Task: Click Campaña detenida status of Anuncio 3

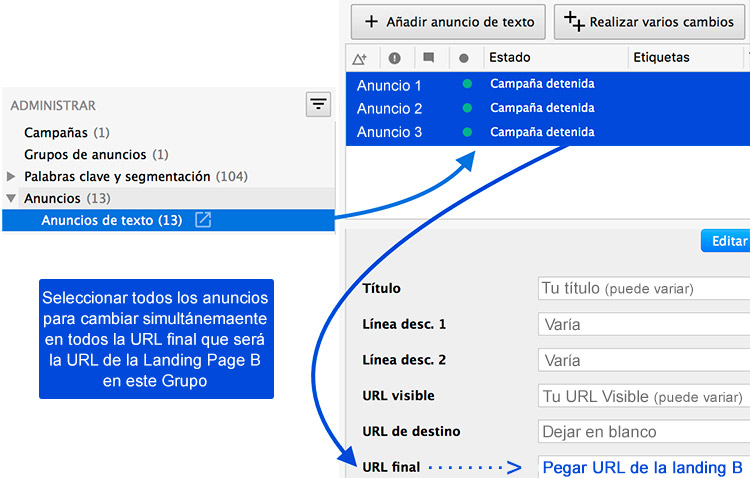Action: point(542,132)
